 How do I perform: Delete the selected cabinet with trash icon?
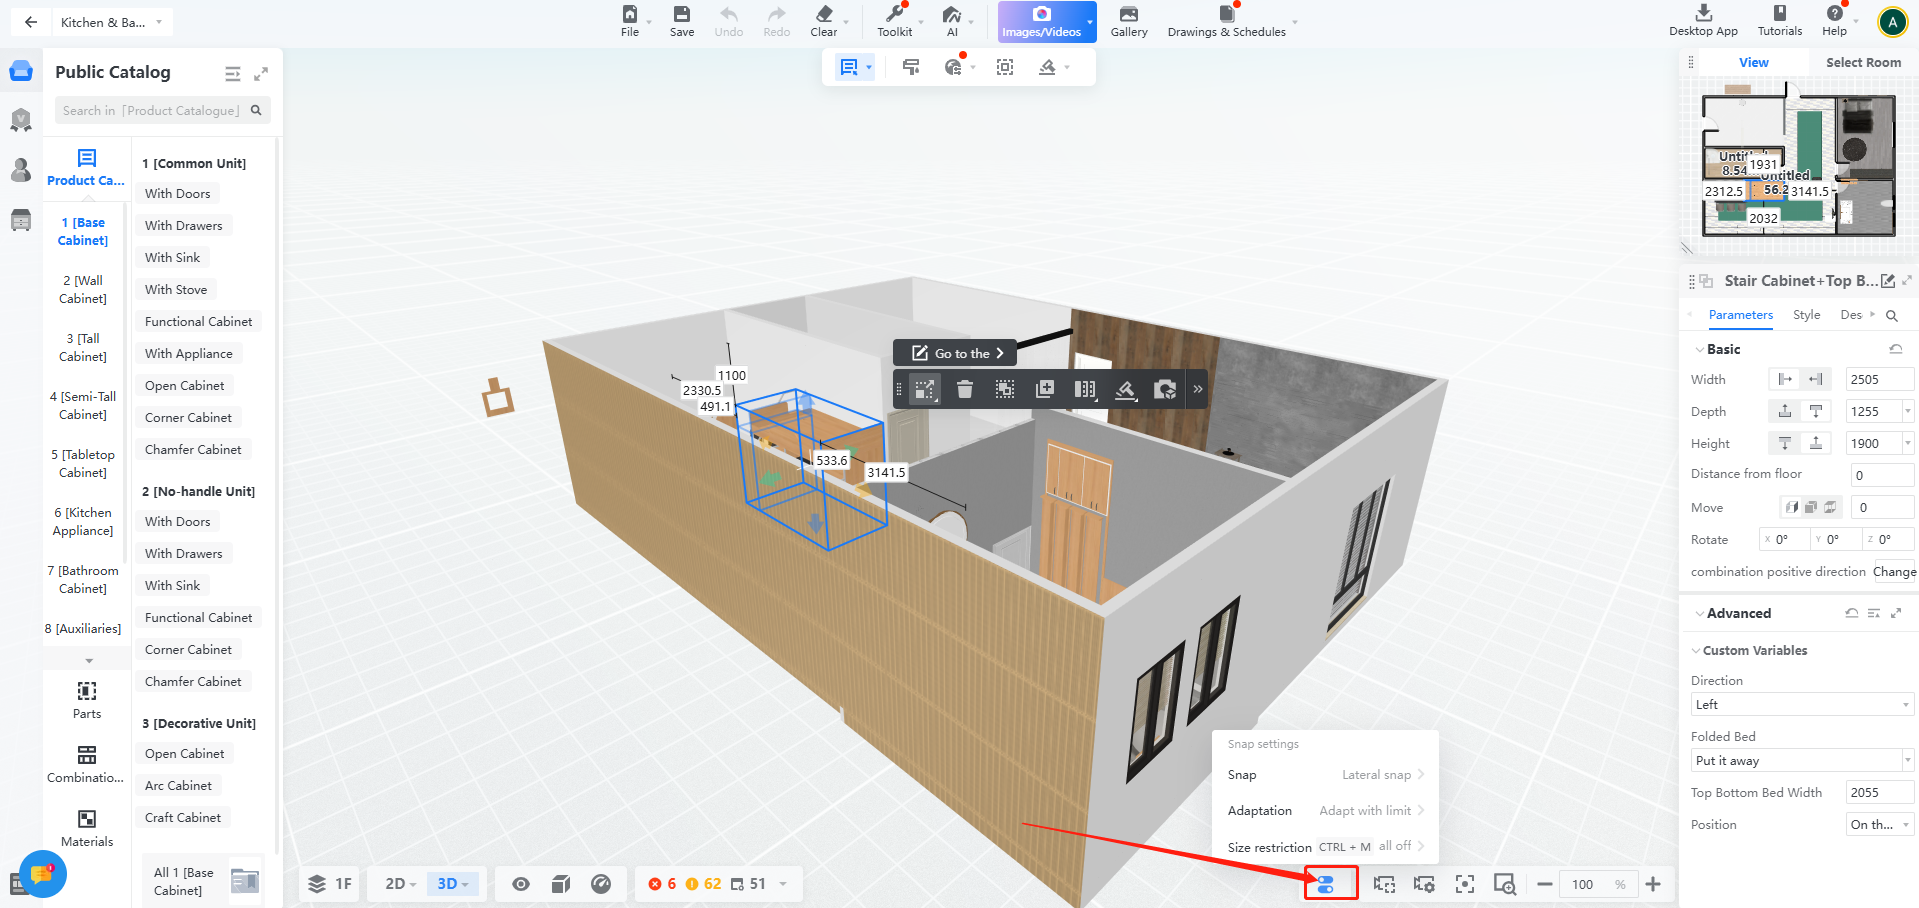point(964,389)
